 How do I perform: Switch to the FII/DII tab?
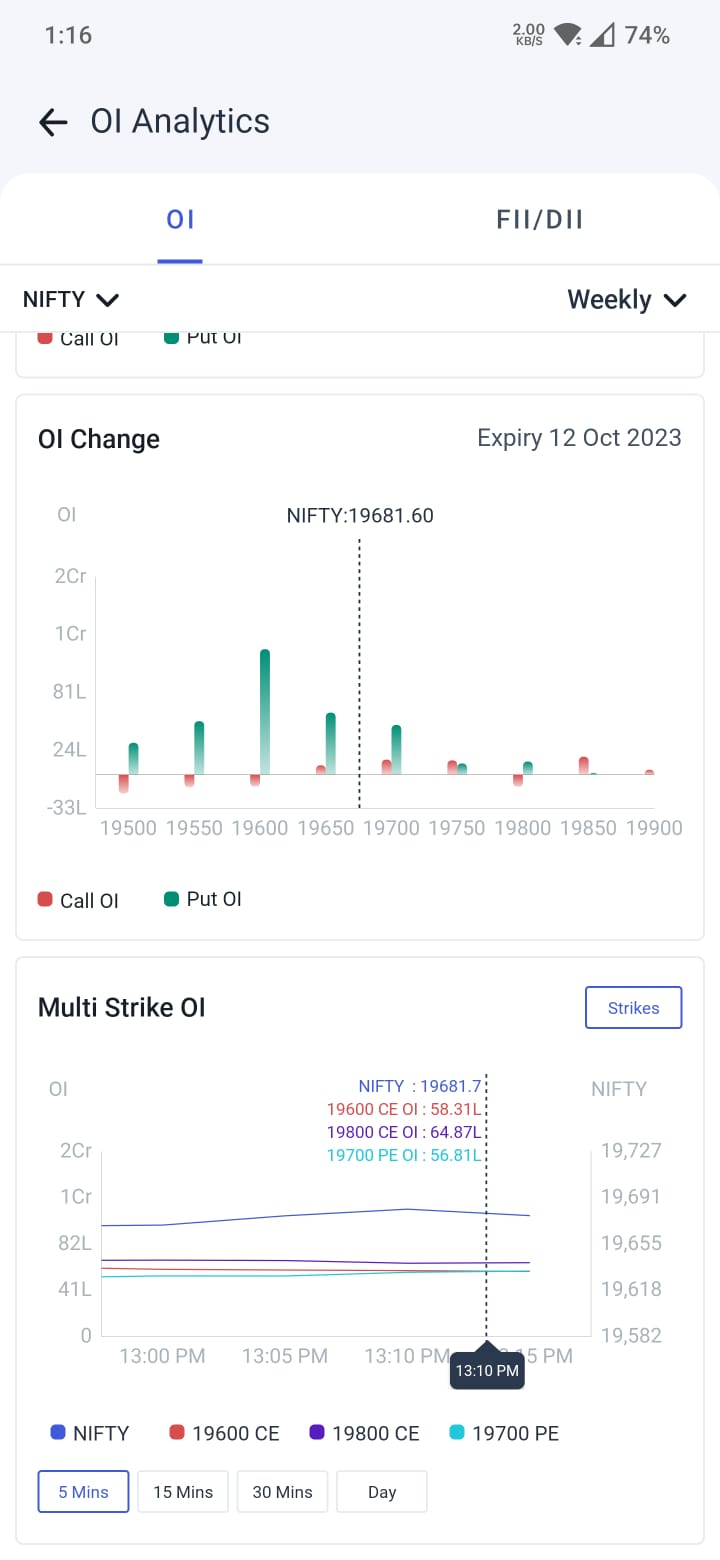pyautogui.click(x=540, y=220)
